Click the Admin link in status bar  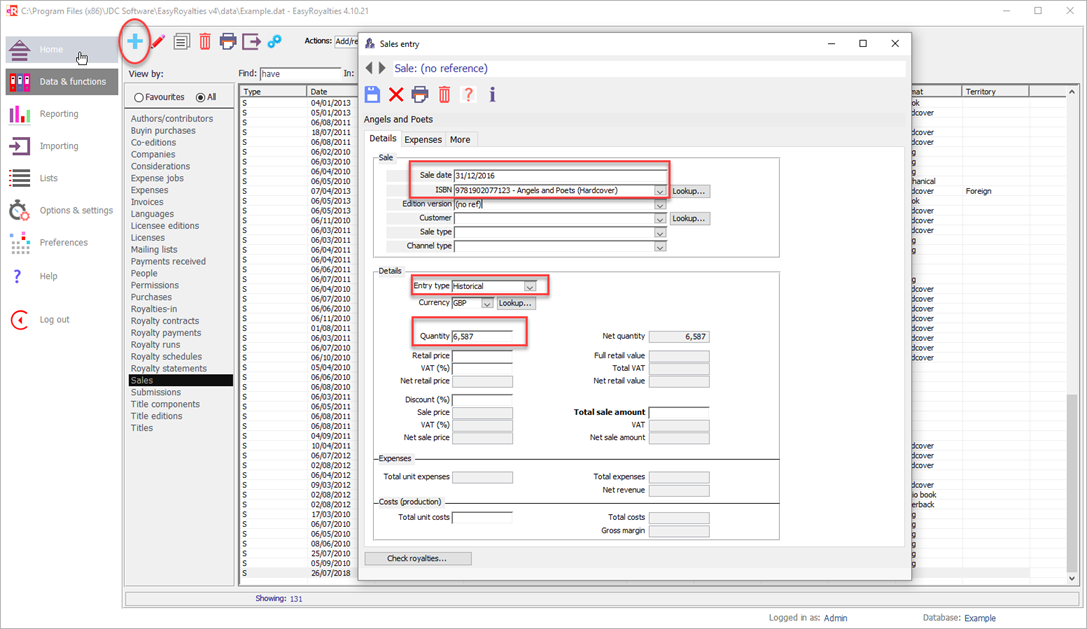835,618
